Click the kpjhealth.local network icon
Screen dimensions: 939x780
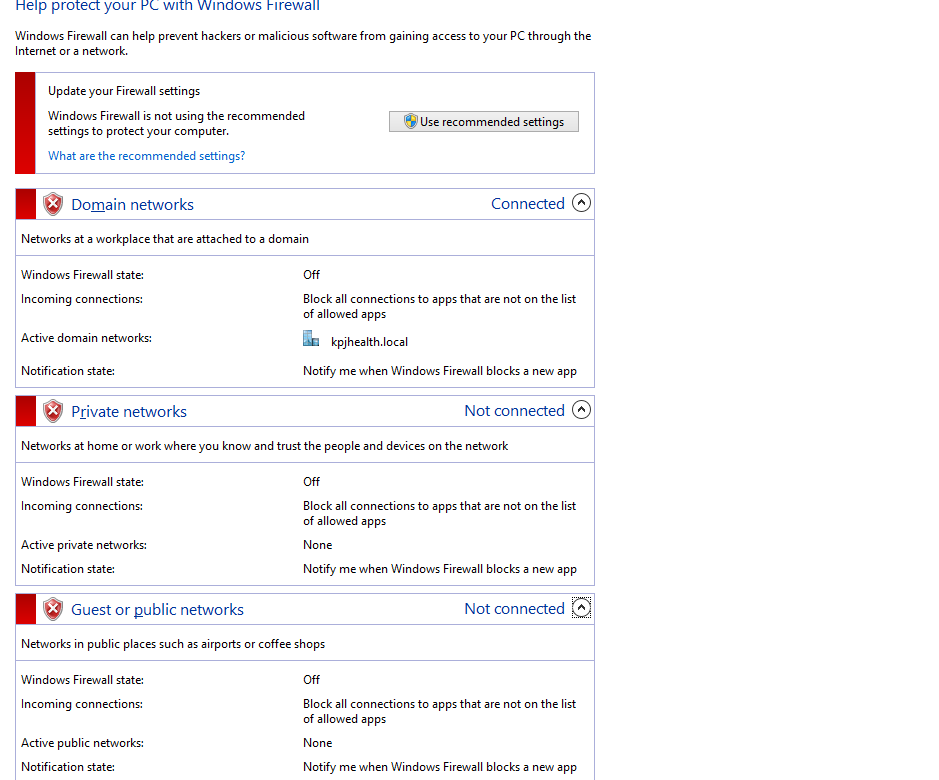pos(311,338)
